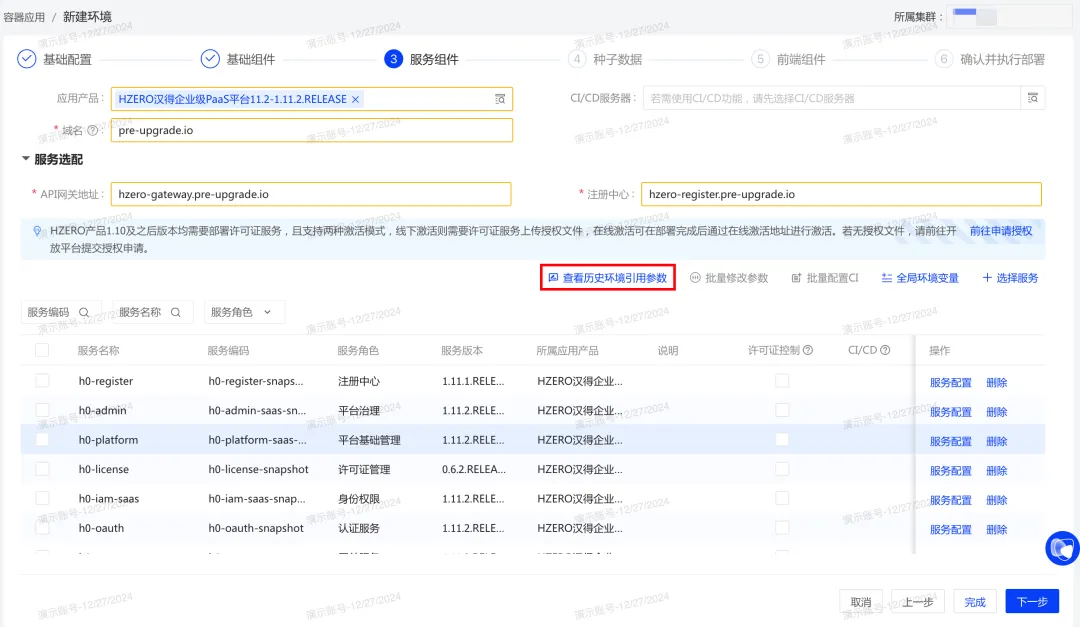Screen dimensions: 1080x627
Task: Click the license control help icon
Action: 808,350
